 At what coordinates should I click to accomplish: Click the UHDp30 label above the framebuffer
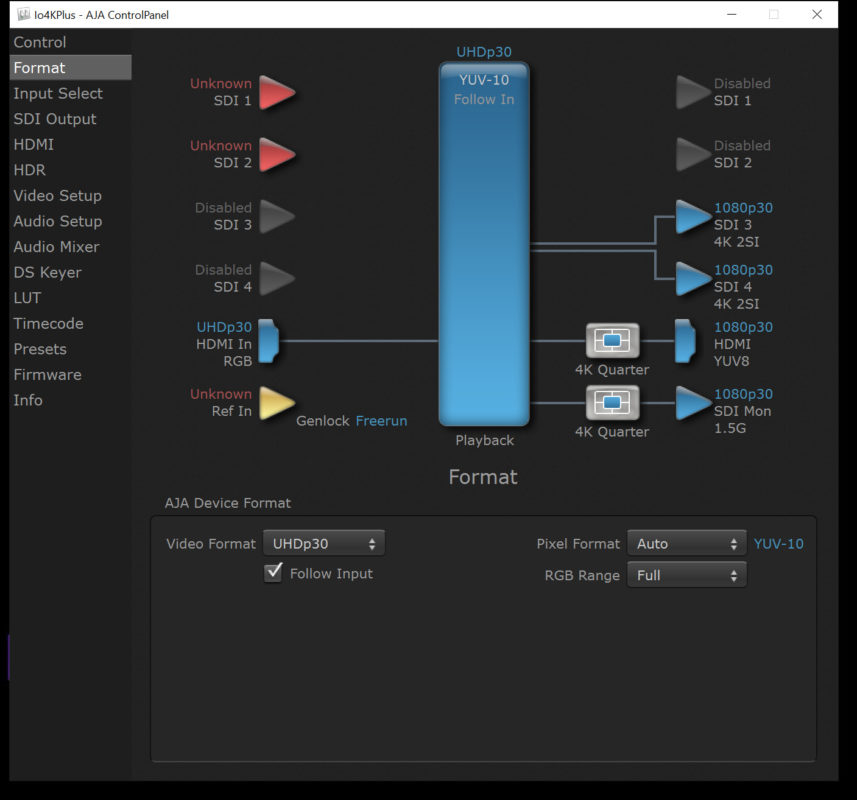point(484,52)
